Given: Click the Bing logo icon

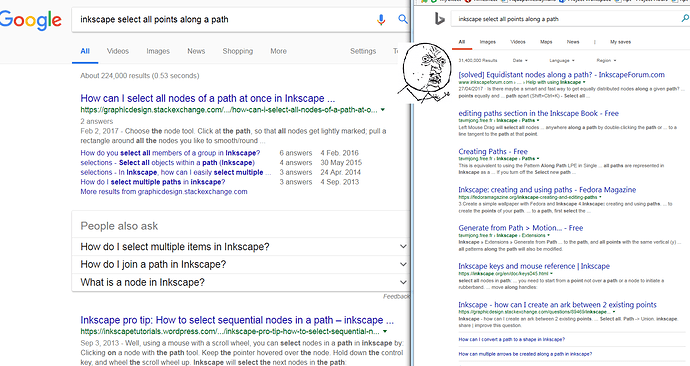Looking at the screenshot, I should (x=440, y=18).
